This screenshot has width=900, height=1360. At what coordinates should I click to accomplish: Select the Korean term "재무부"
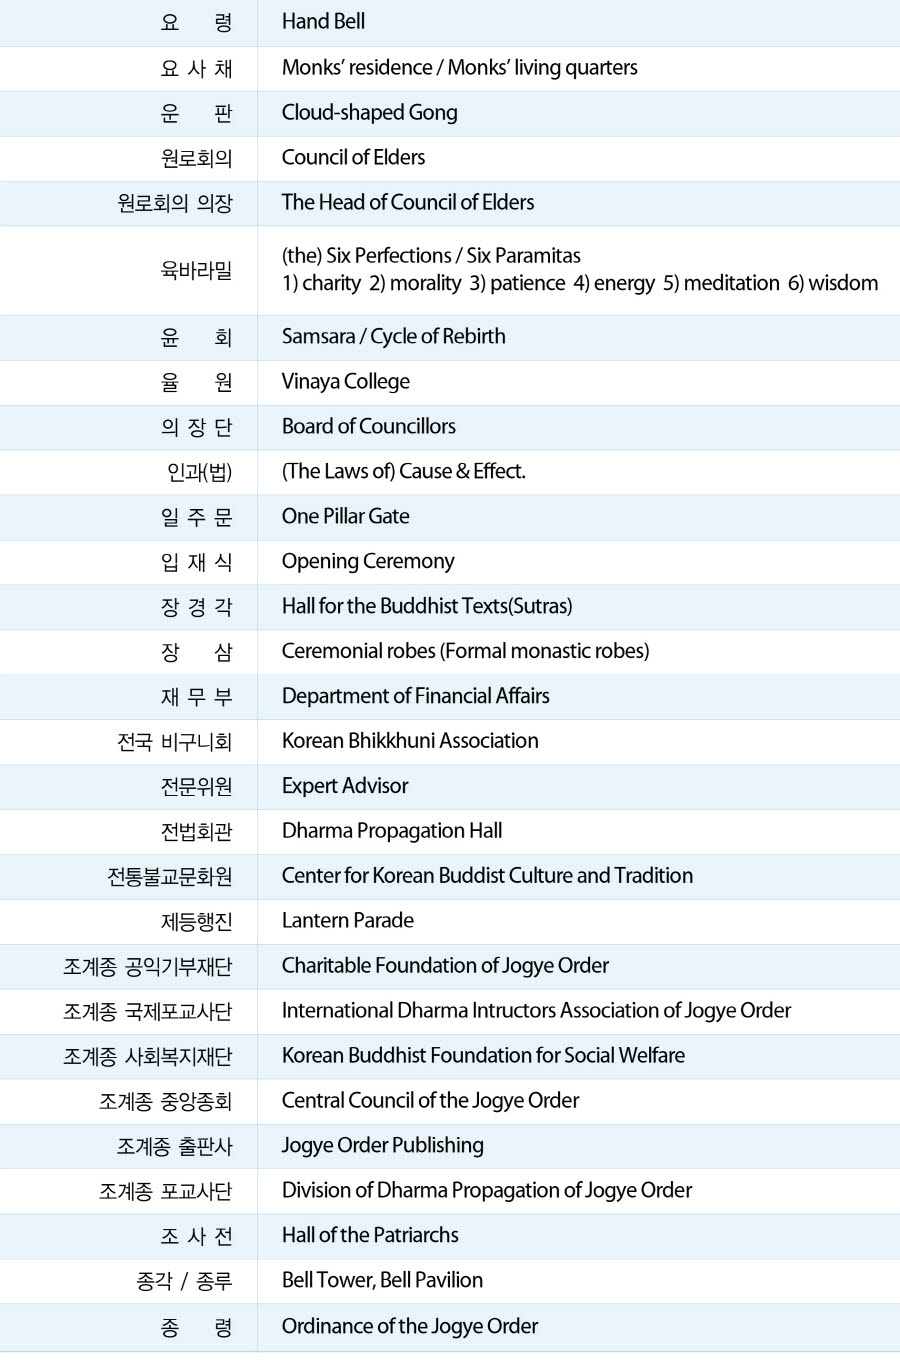tap(197, 697)
